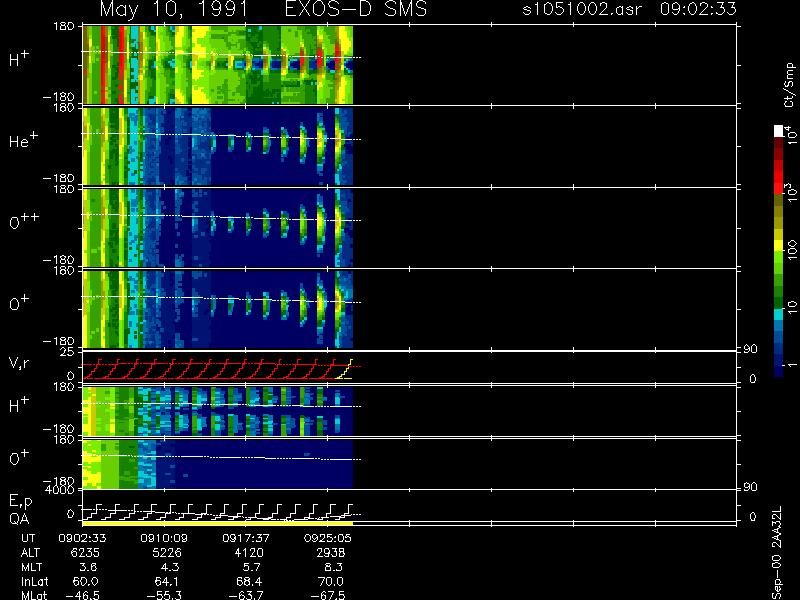This screenshot has width=800, height=600.
Task: Click the MLat value '-67.5'
Action: [x=328, y=595]
